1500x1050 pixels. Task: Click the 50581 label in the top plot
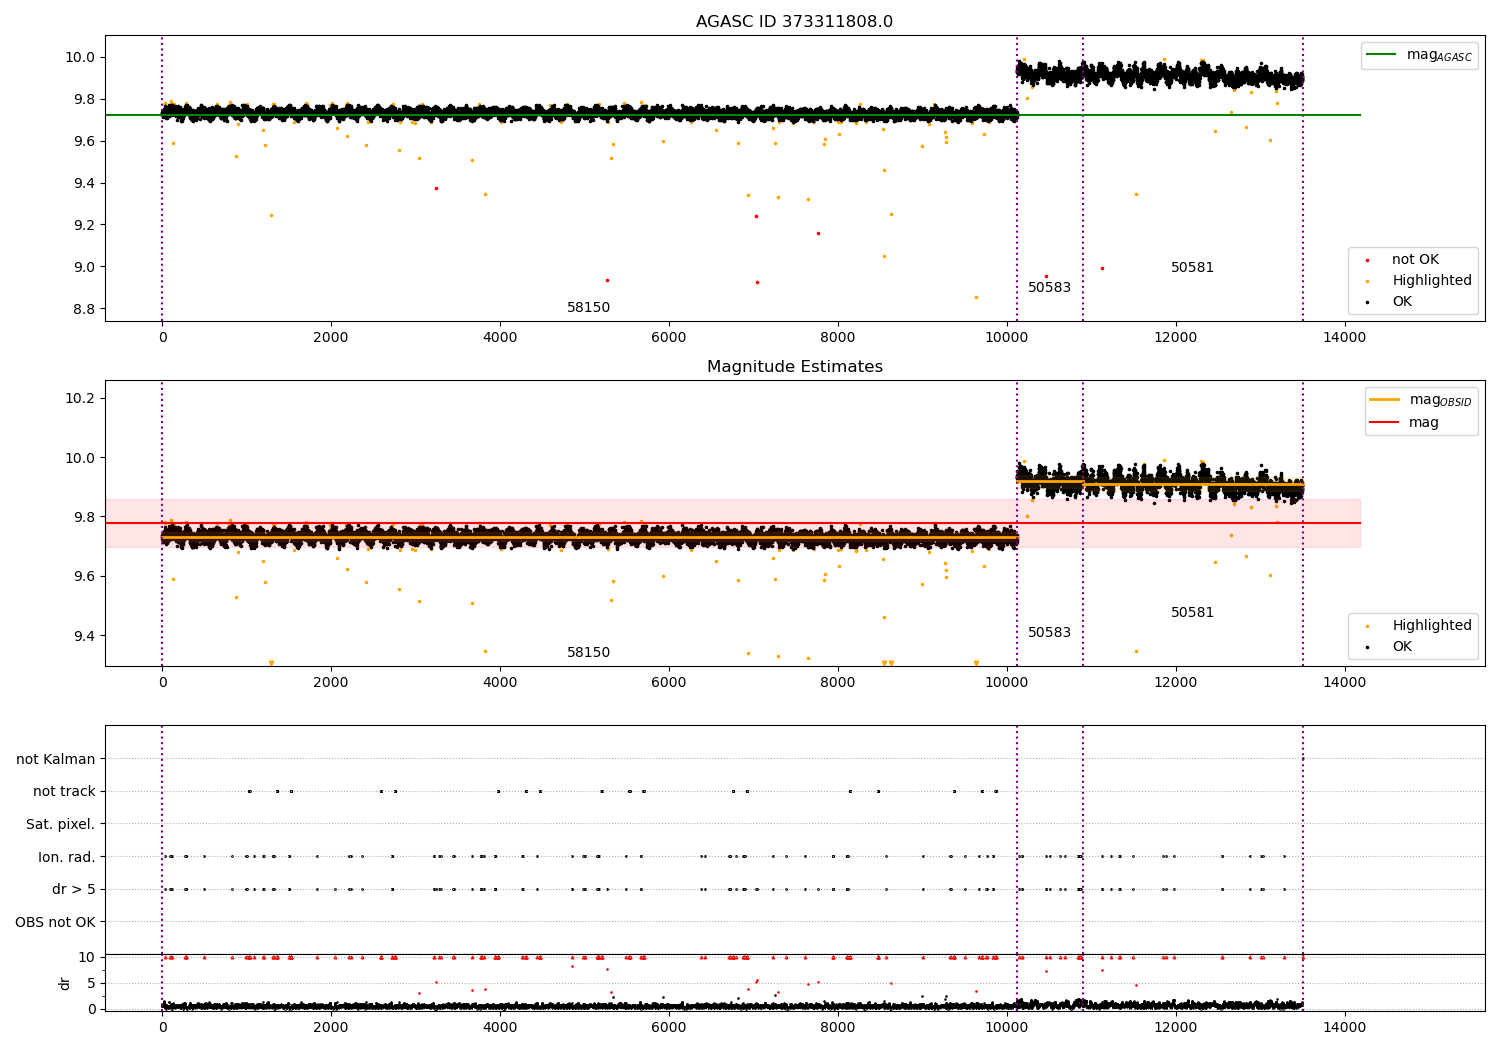[x=1192, y=268]
